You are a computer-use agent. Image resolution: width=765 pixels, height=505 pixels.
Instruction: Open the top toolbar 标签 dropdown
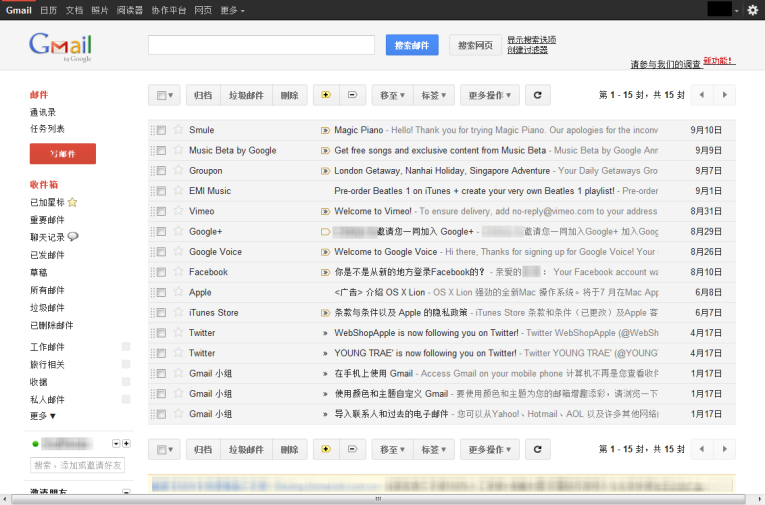click(434, 95)
